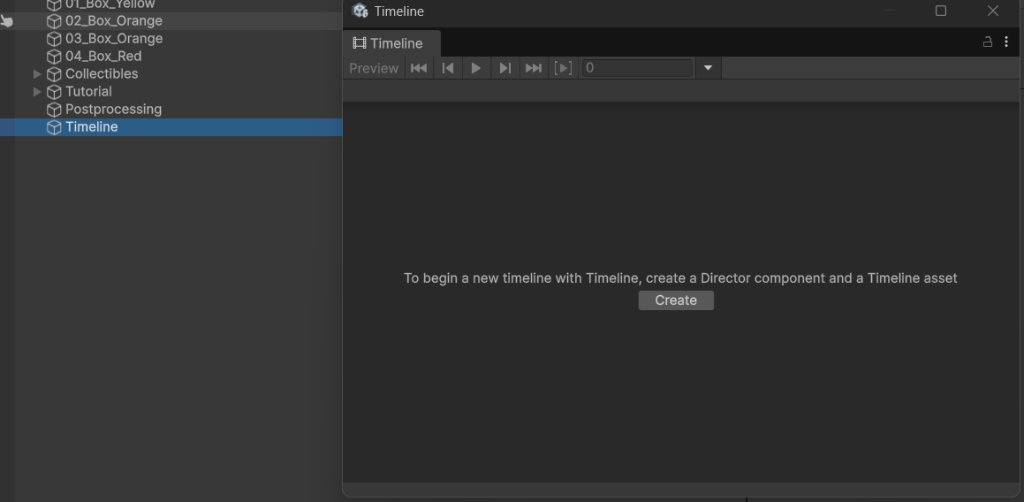Toggle the play range mode icon
Viewport: 1024px width, 502px height.
[563, 68]
